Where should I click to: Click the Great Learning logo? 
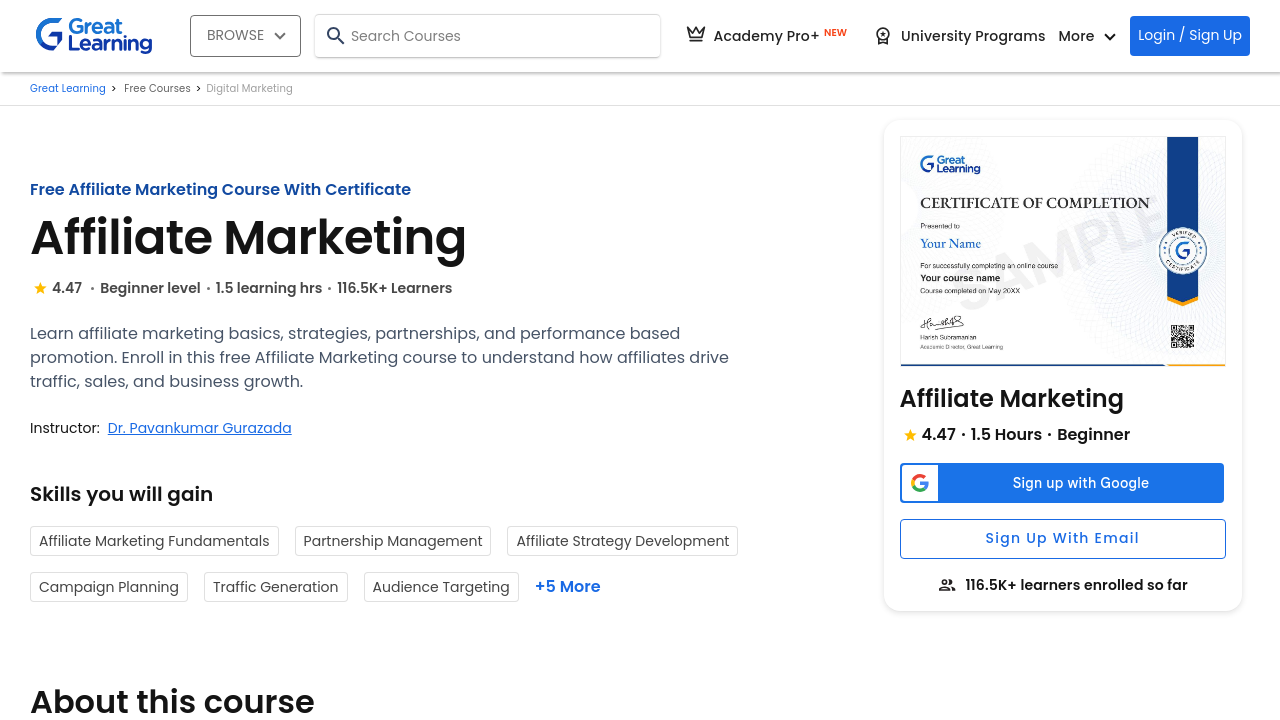coord(94,35)
